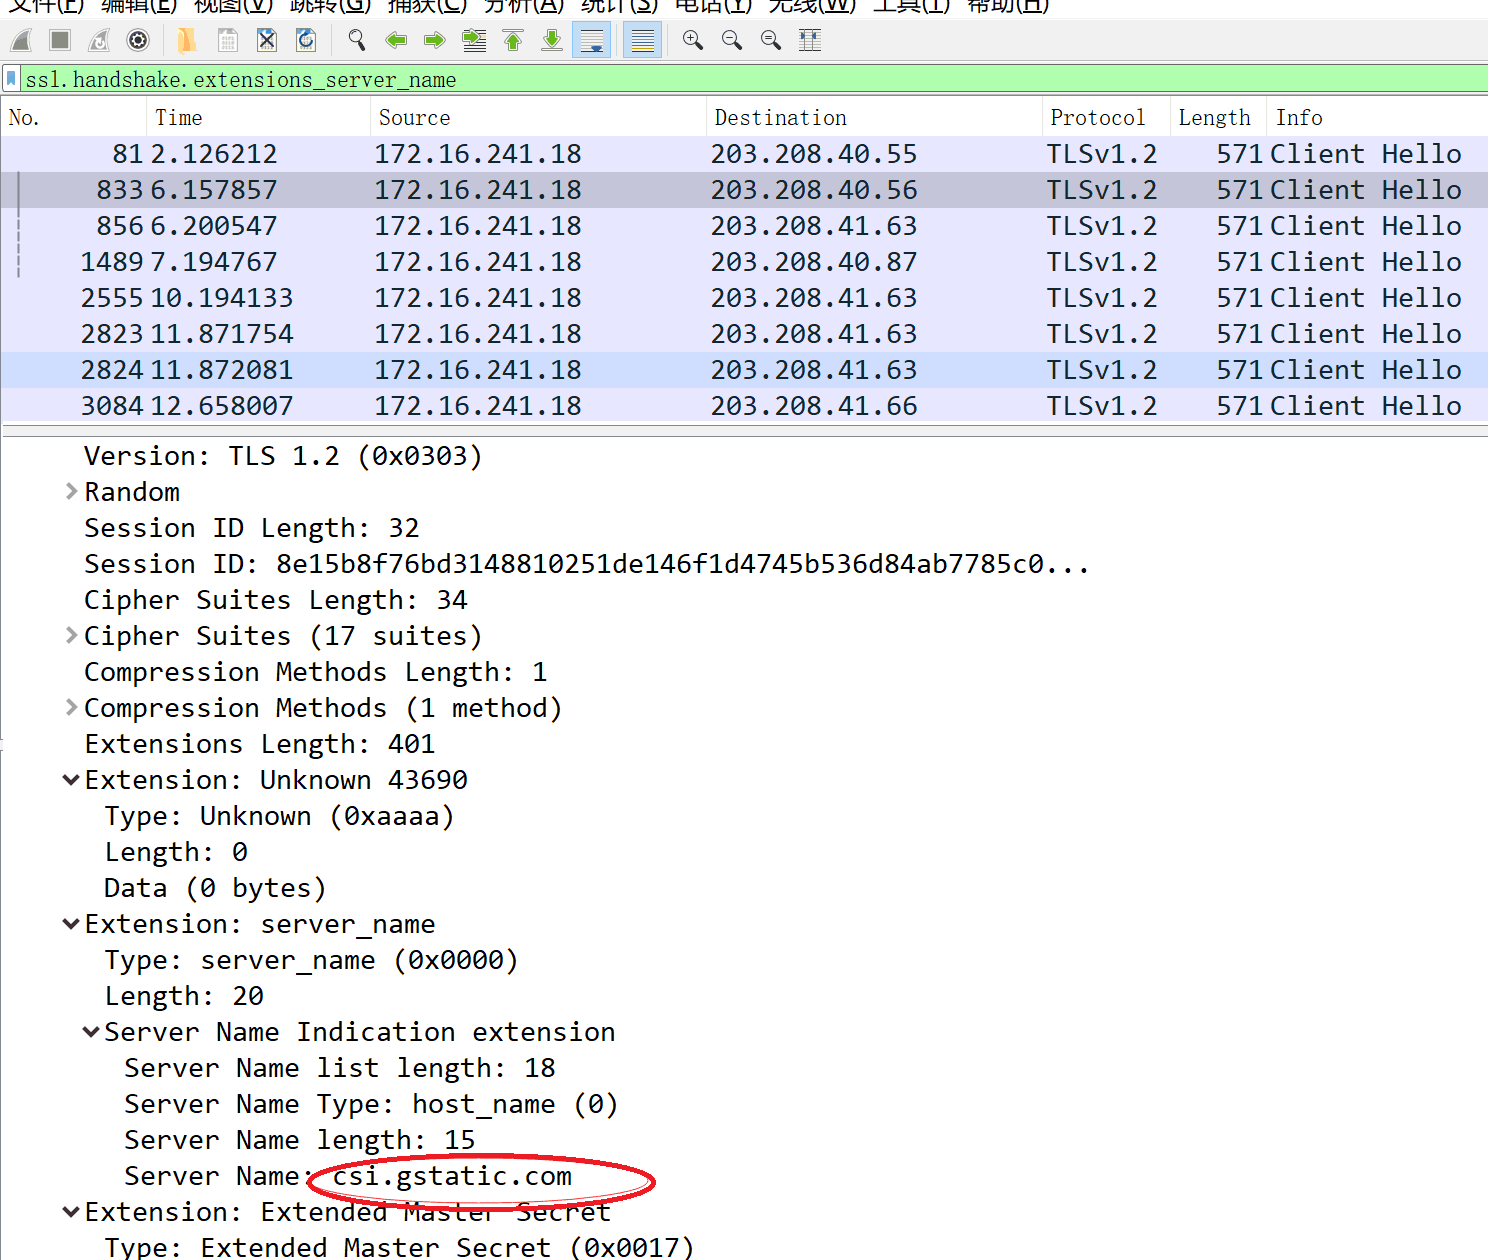The width and height of the screenshot is (1488, 1260).
Task: Select packet 1489 to 203.208.40.87
Action: [x=744, y=262]
